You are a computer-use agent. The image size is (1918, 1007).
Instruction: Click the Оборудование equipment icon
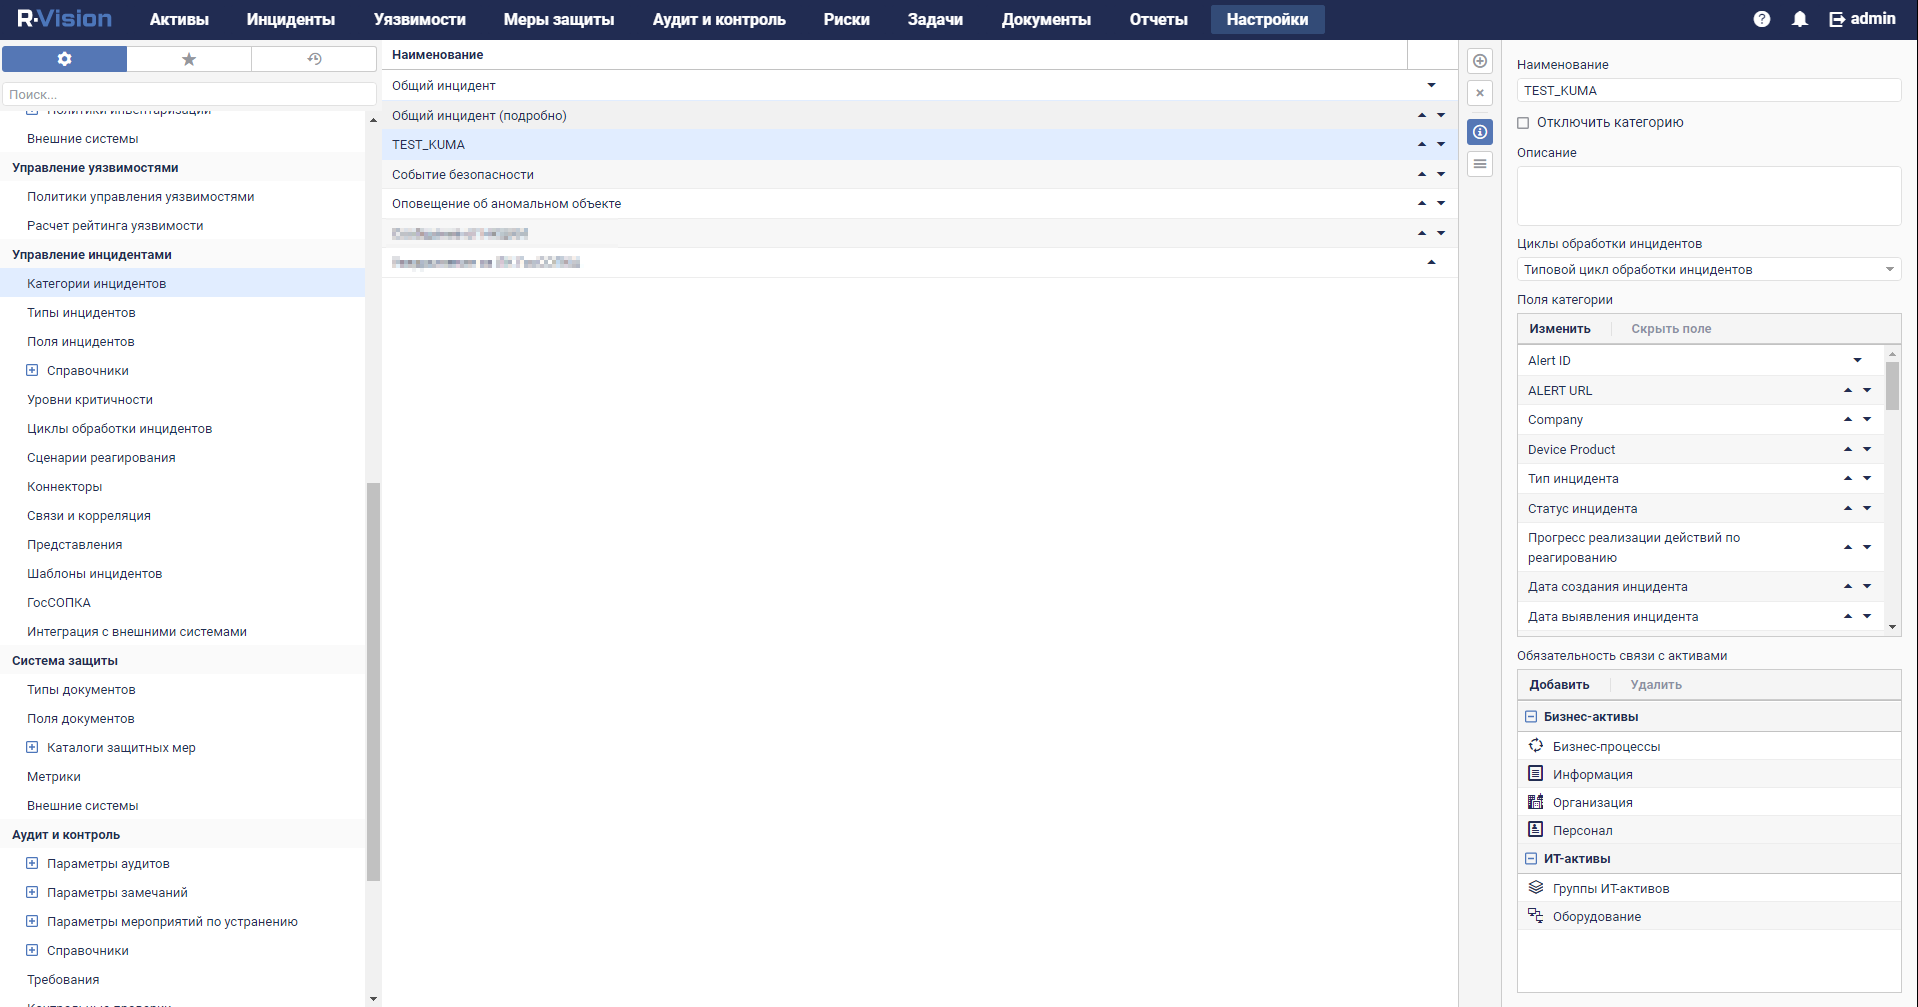[1536, 915]
